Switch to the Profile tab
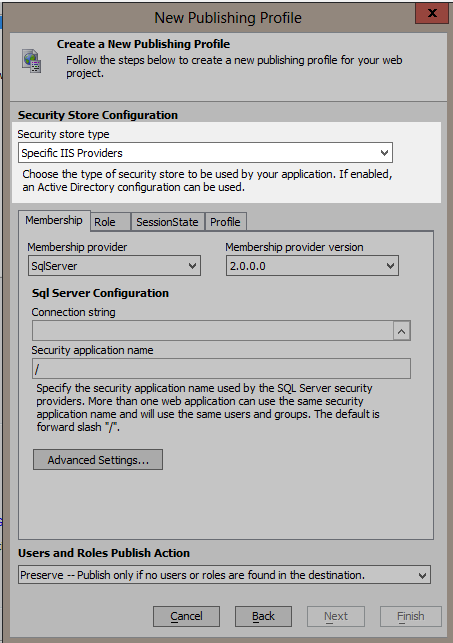The height and width of the screenshot is (643, 453). click(x=225, y=222)
